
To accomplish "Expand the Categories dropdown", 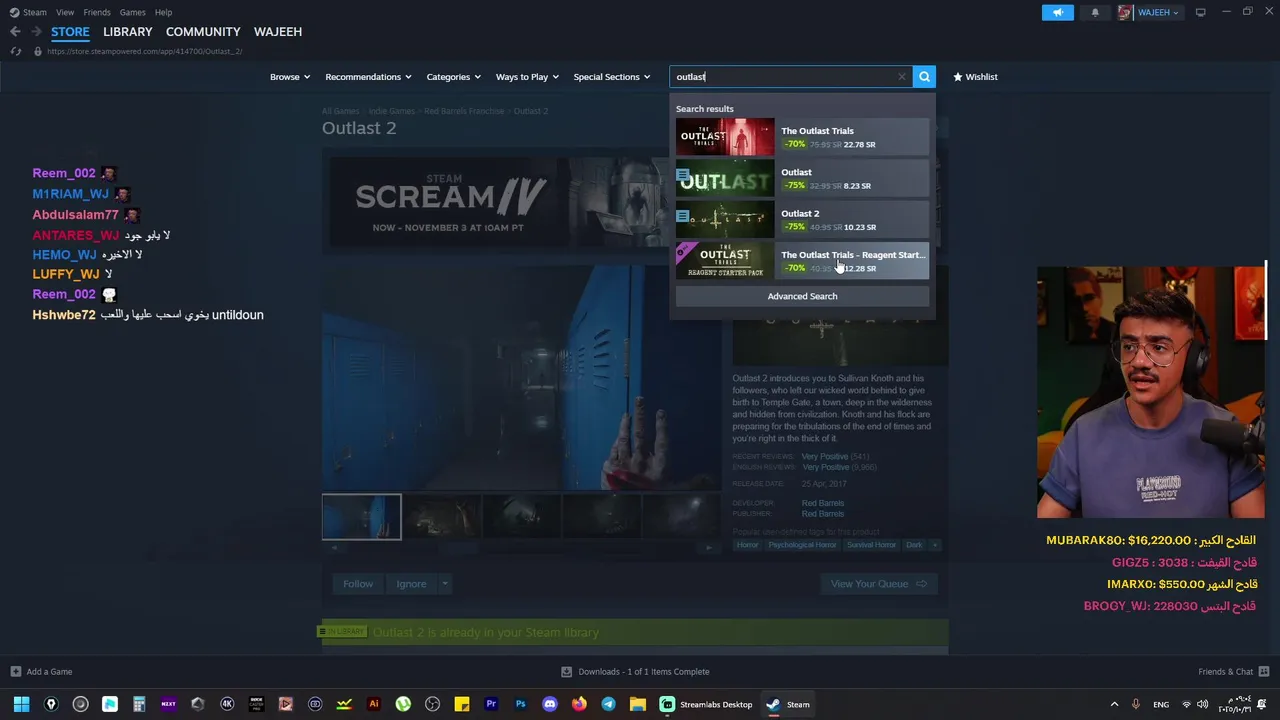I will pos(453,77).
